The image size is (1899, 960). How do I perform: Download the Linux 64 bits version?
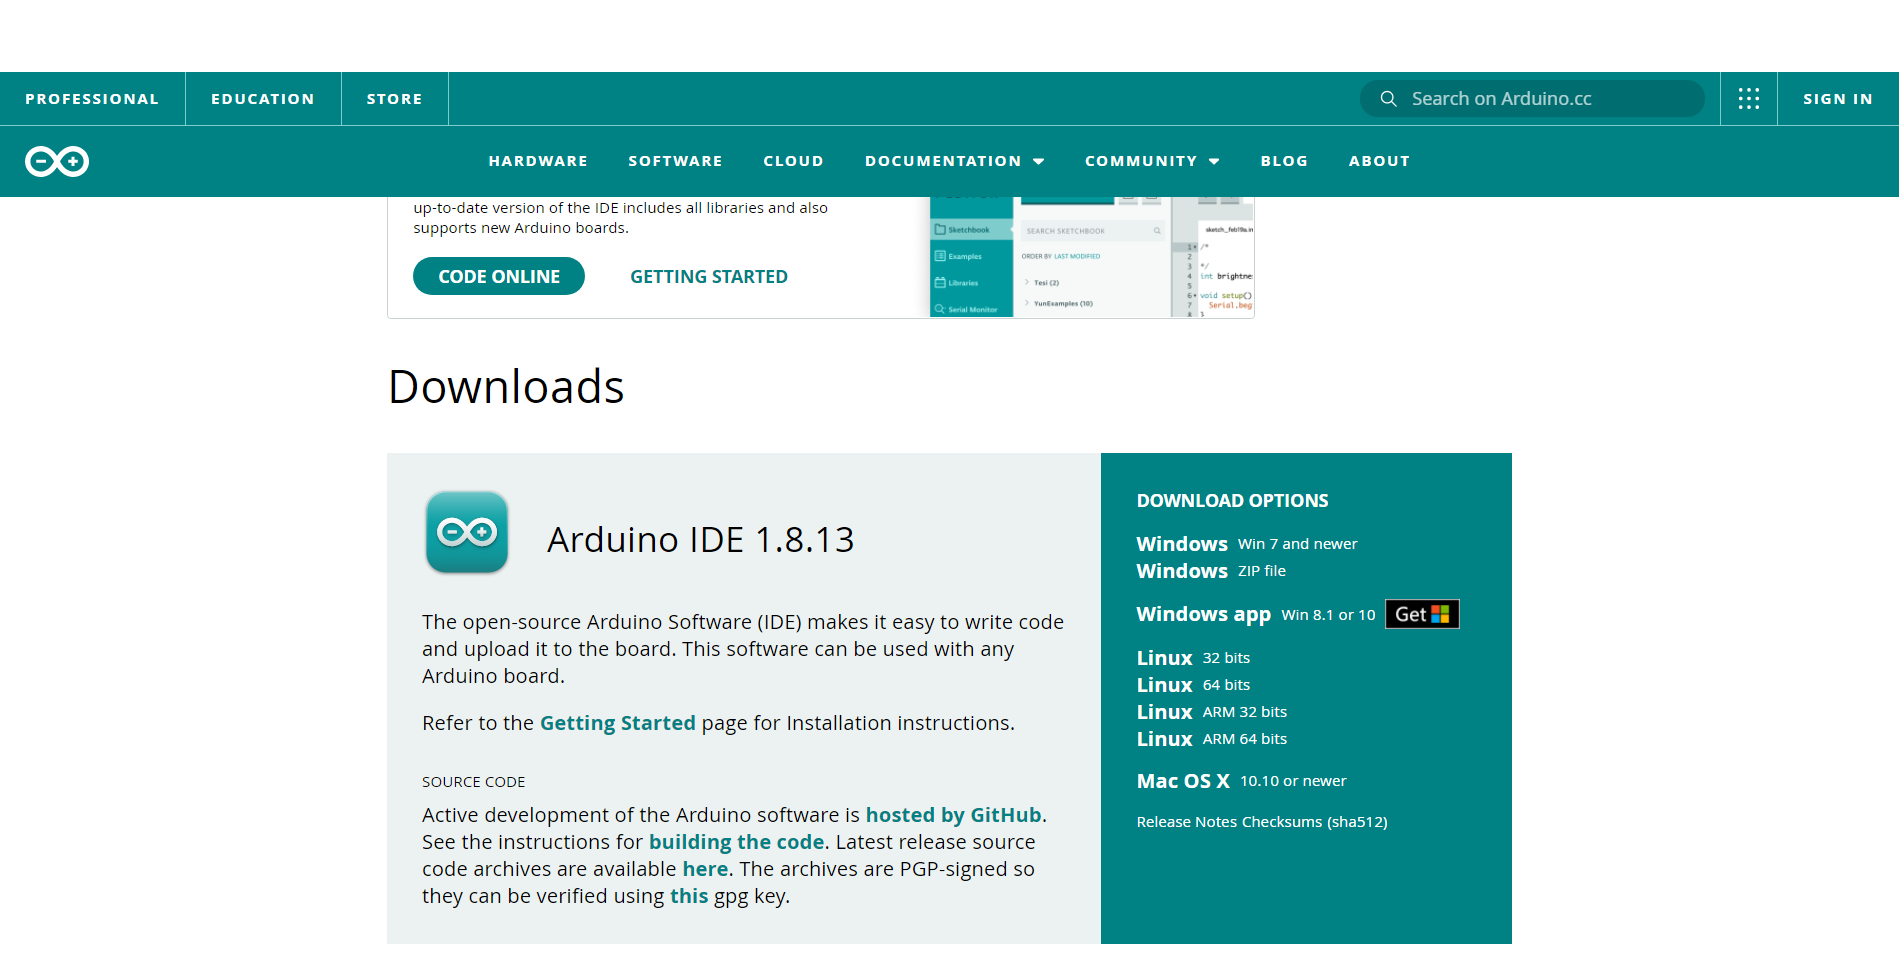(x=1192, y=684)
